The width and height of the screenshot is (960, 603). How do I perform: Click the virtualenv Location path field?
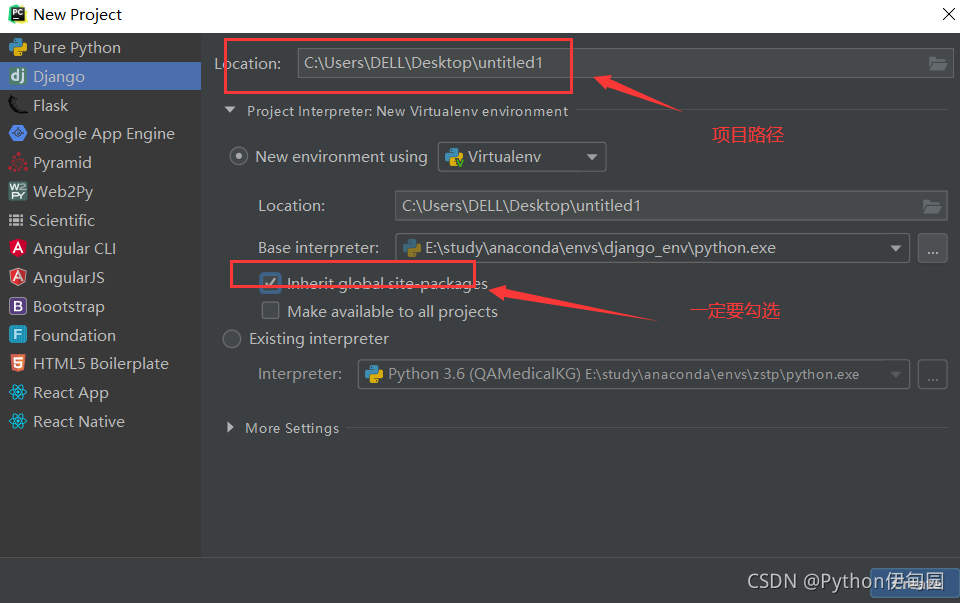pyautogui.click(x=671, y=206)
